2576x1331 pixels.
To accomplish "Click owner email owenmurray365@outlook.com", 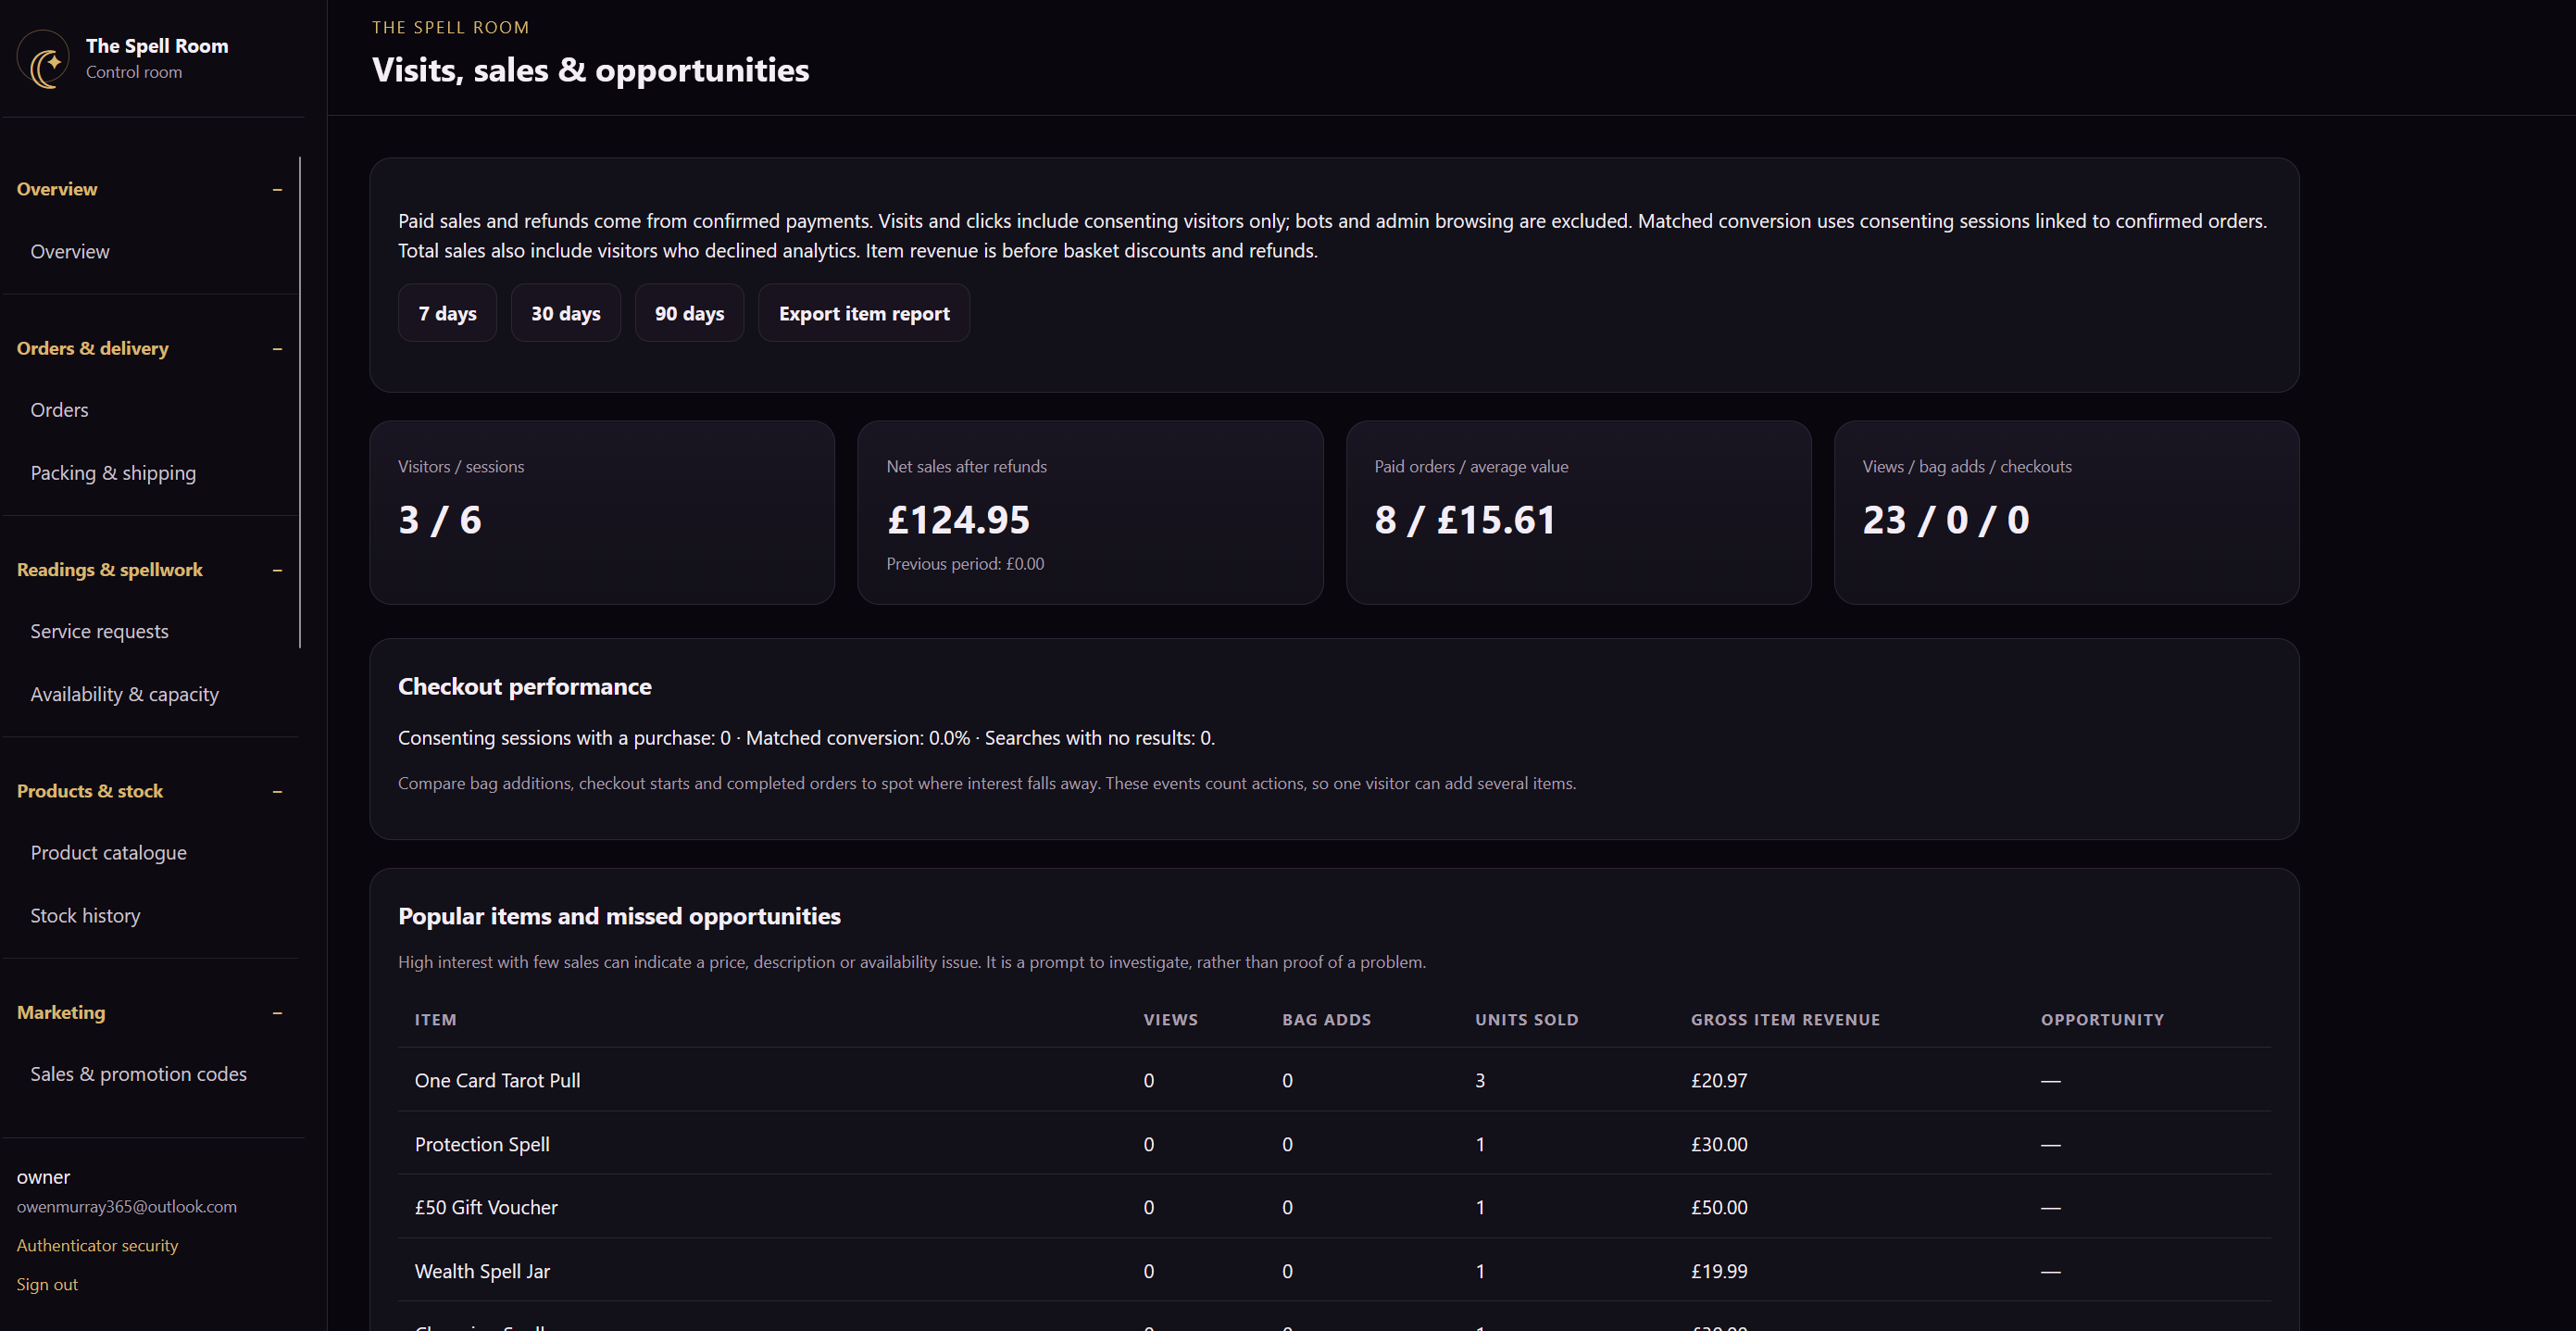I will click(127, 1206).
